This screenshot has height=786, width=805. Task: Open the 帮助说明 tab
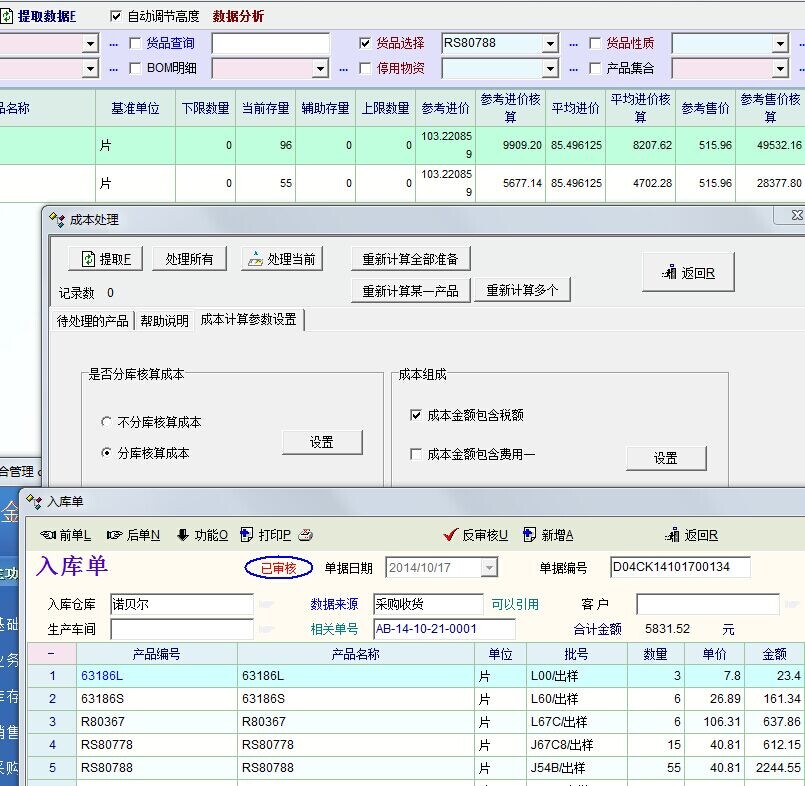coord(163,321)
